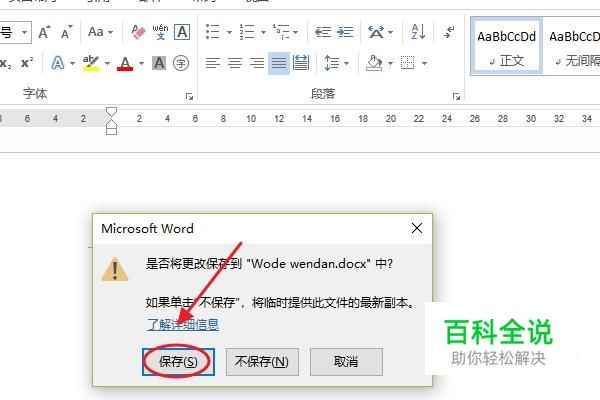Open the Phonetic Guide wén icon

(x=160, y=32)
